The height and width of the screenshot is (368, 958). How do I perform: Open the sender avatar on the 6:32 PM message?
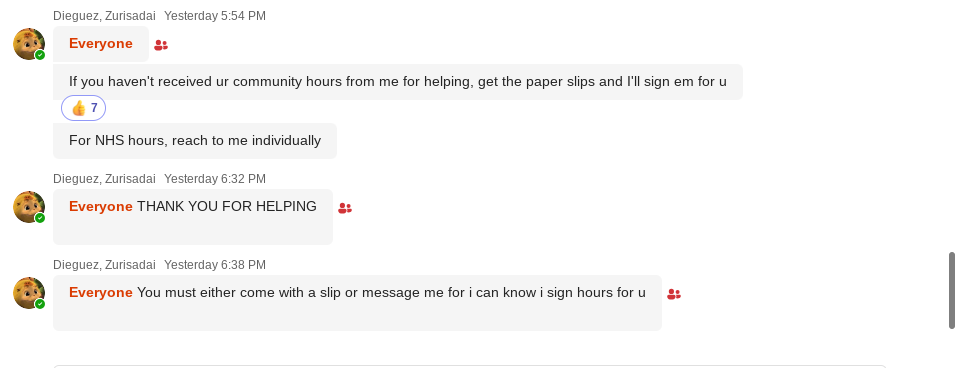click(29, 207)
